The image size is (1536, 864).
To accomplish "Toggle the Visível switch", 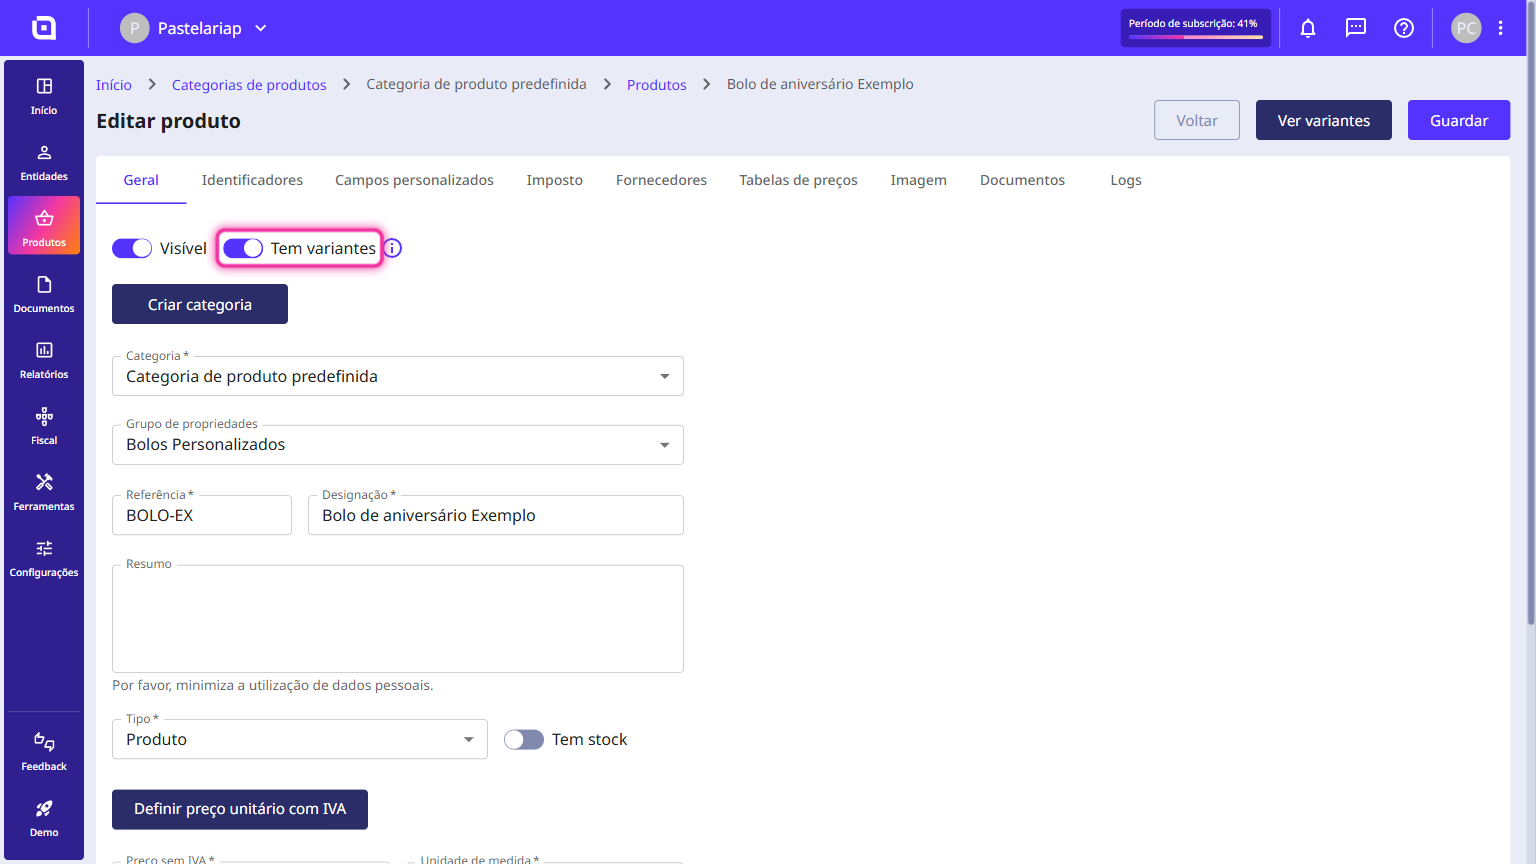I will pos(132,248).
